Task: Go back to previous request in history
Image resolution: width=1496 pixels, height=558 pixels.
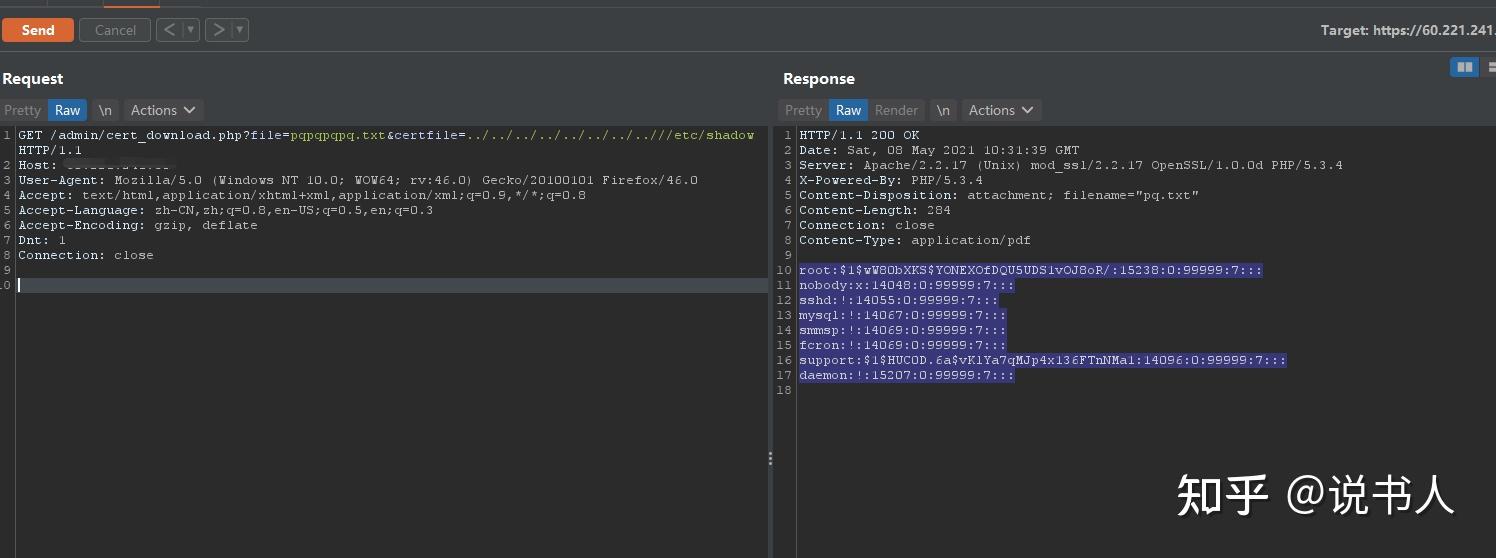Action: [168, 30]
